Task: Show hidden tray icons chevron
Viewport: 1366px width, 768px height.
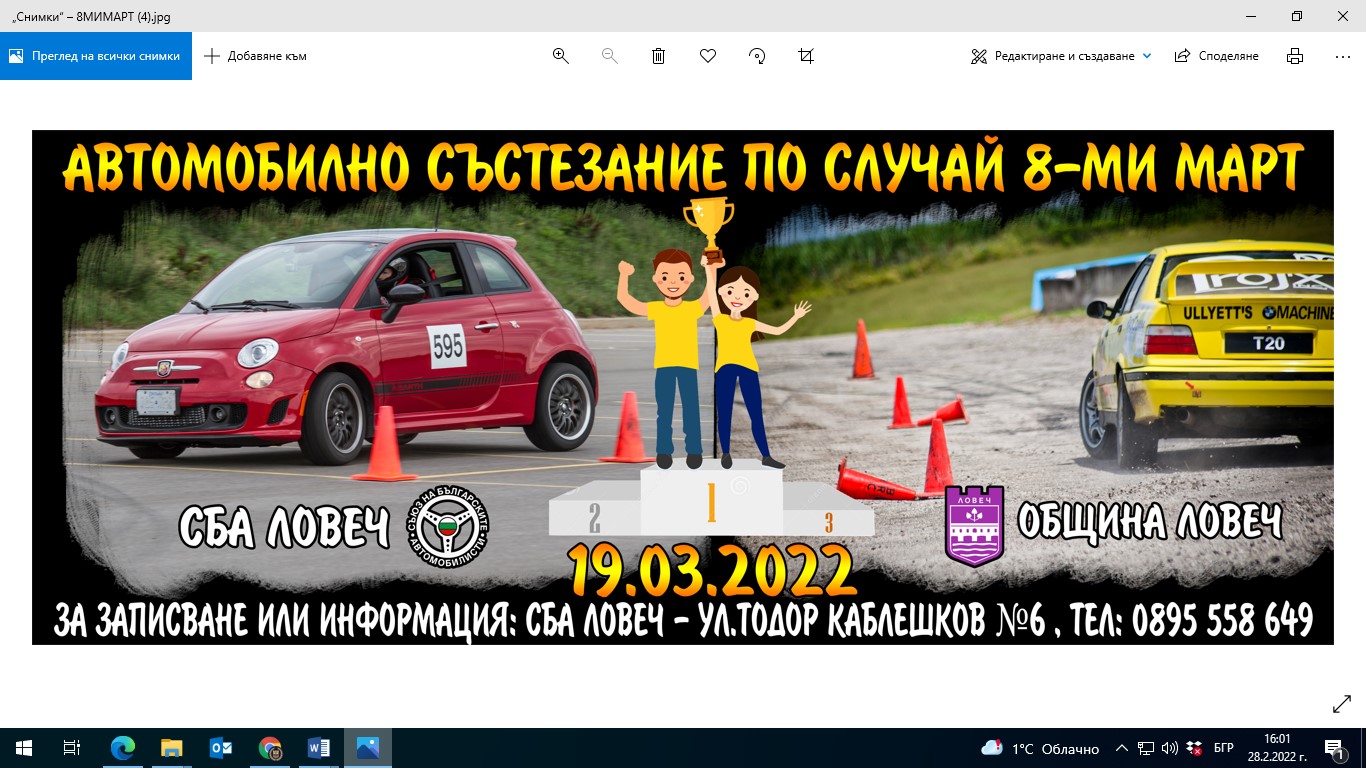Action: (1121, 748)
